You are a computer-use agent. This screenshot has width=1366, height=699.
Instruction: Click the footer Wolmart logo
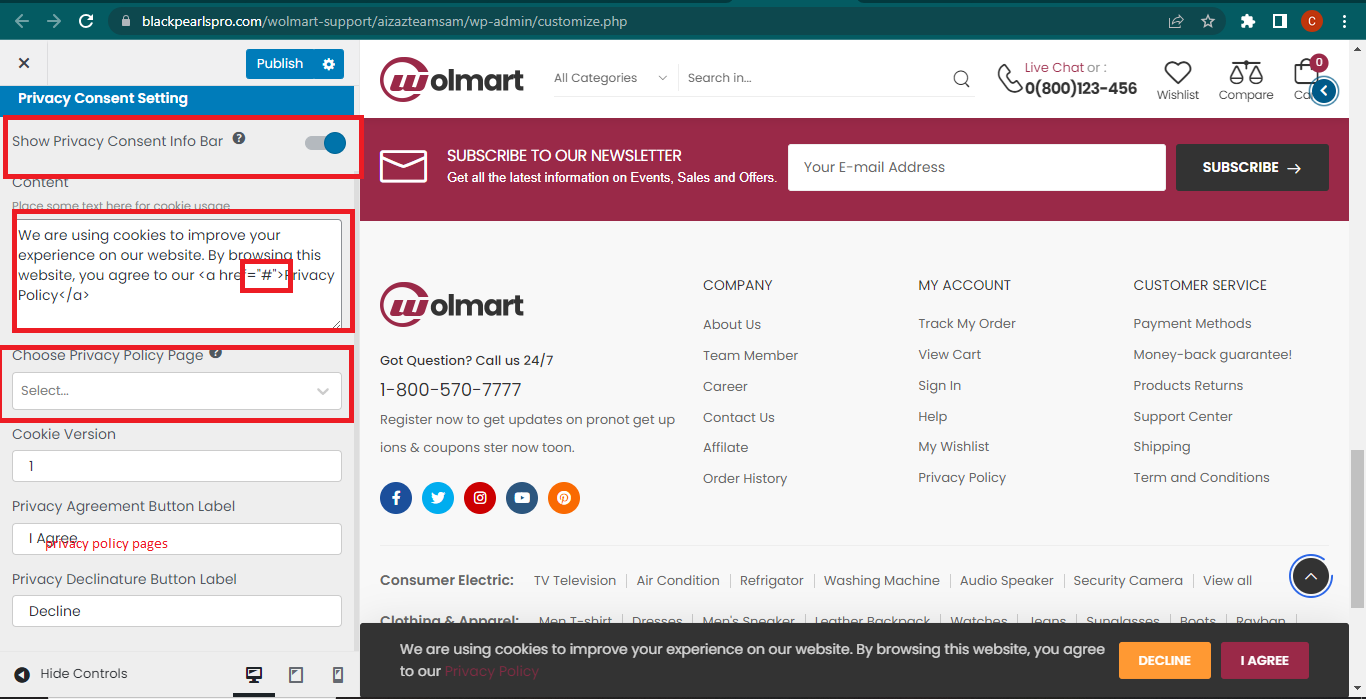coord(452,305)
